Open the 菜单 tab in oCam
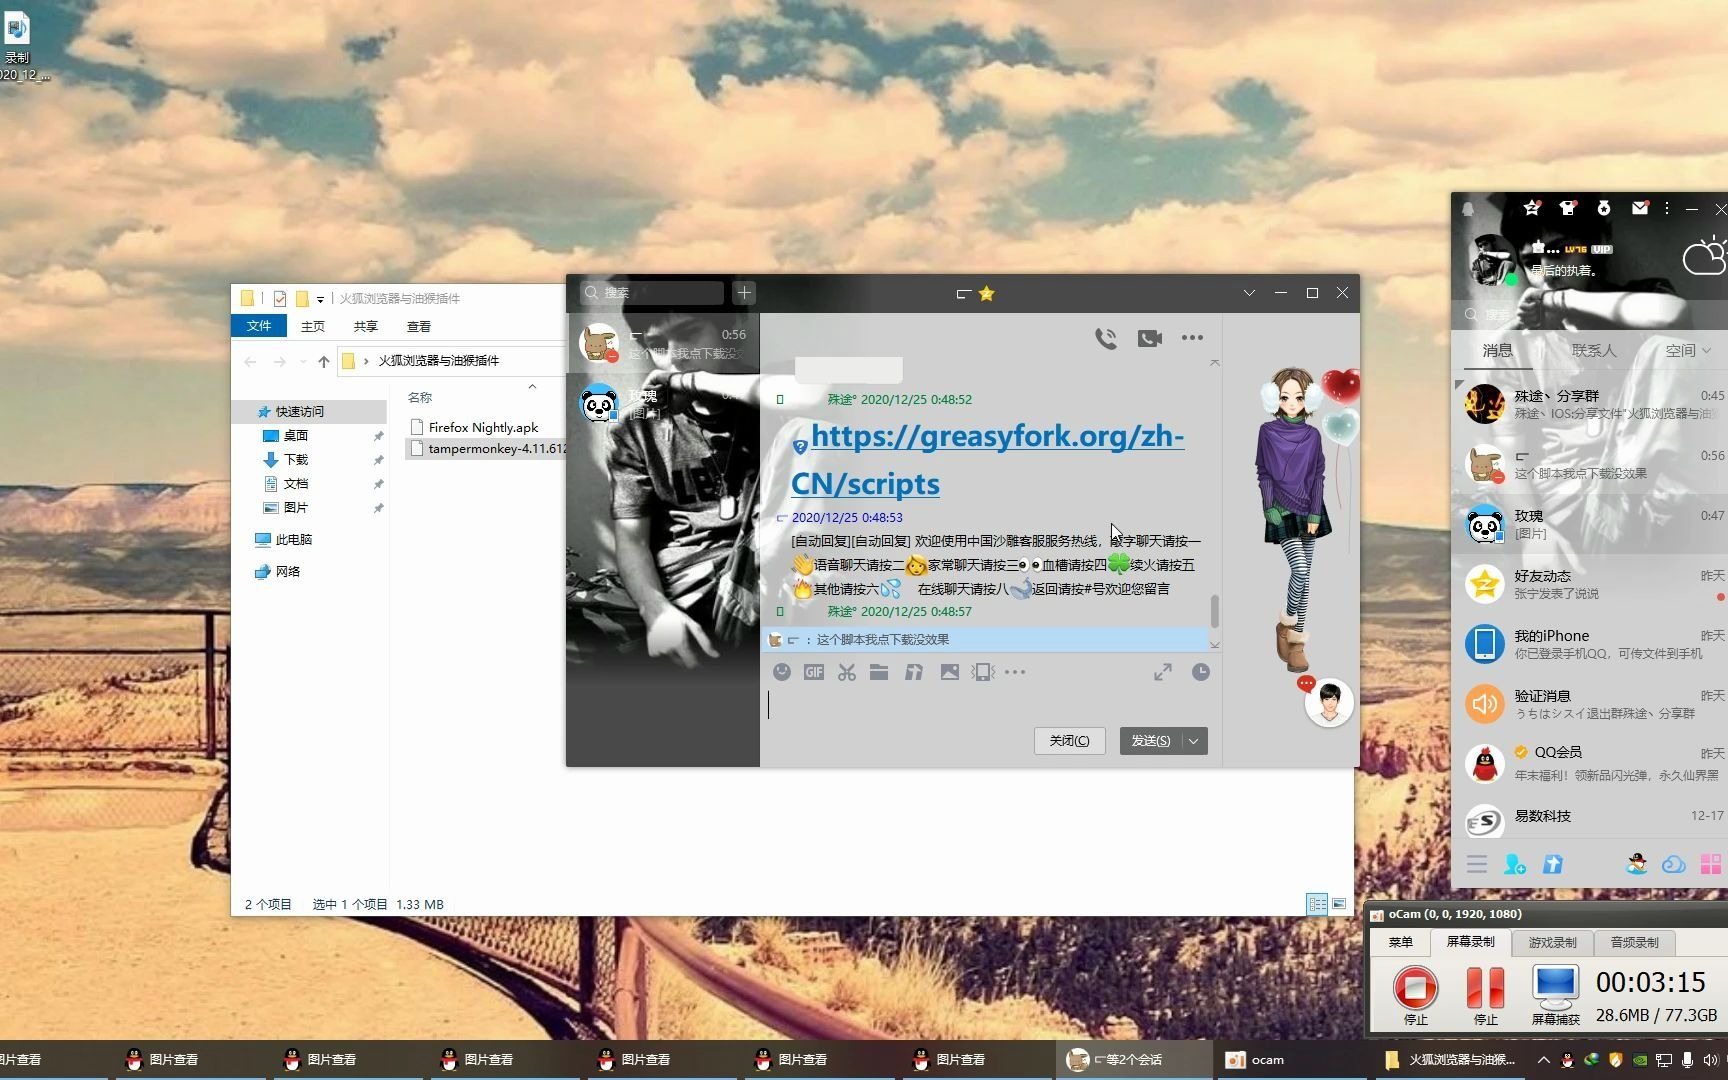 point(1401,942)
